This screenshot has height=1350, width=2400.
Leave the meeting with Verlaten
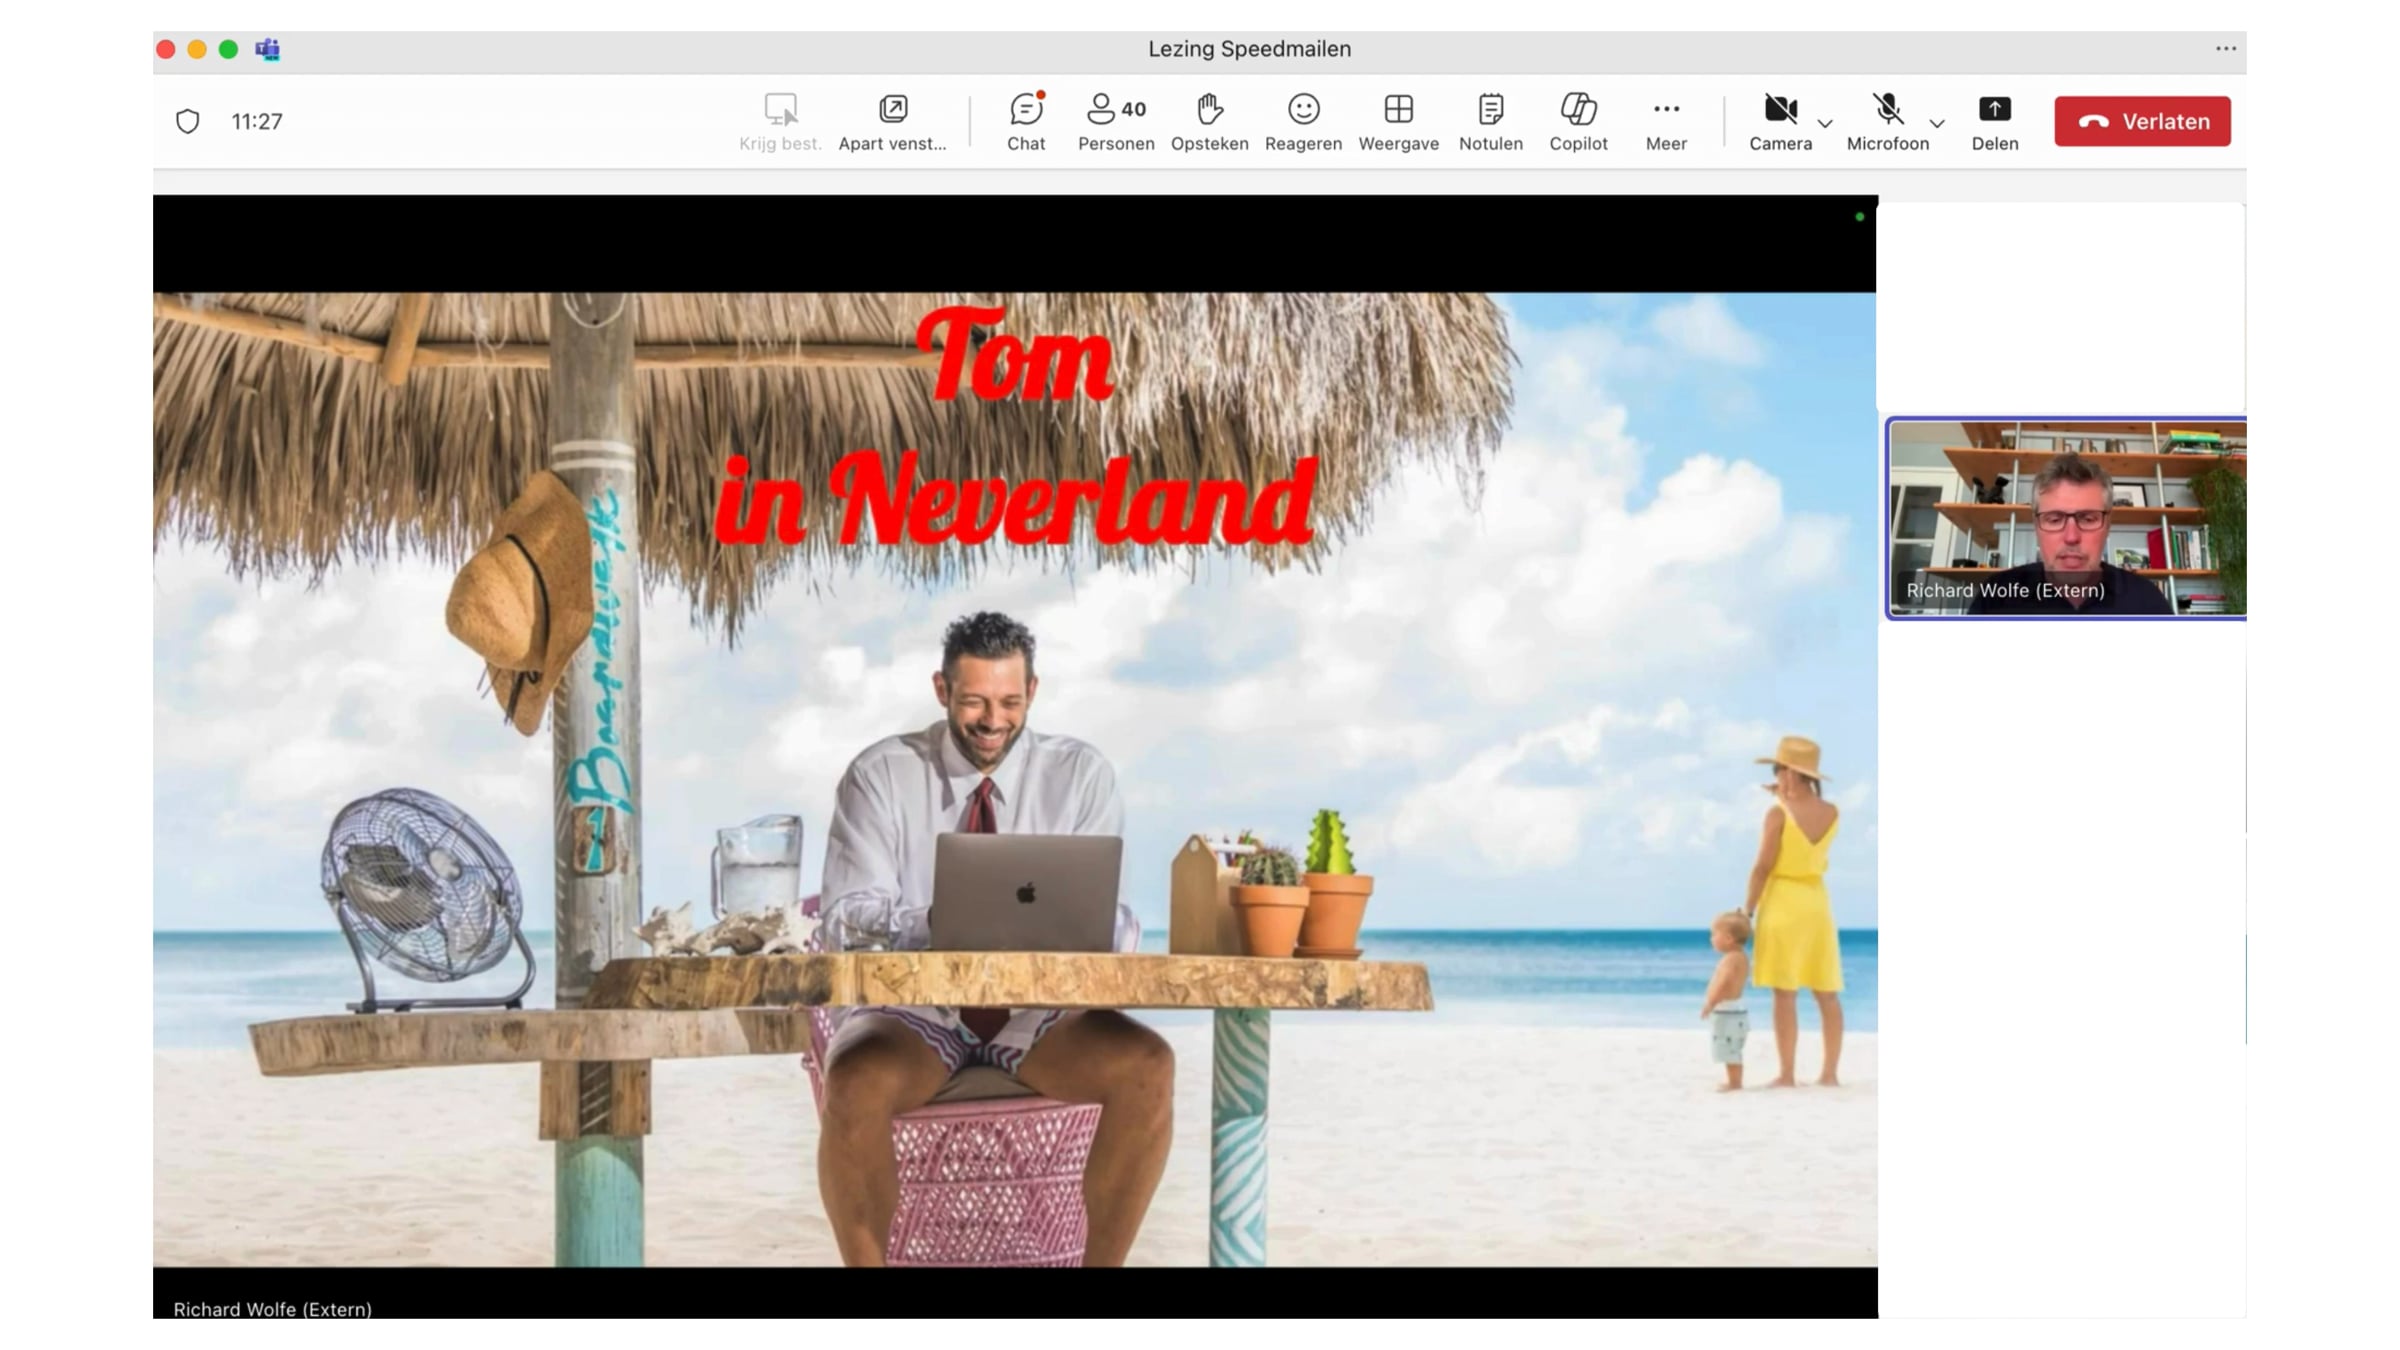[x=2142, y=121]
